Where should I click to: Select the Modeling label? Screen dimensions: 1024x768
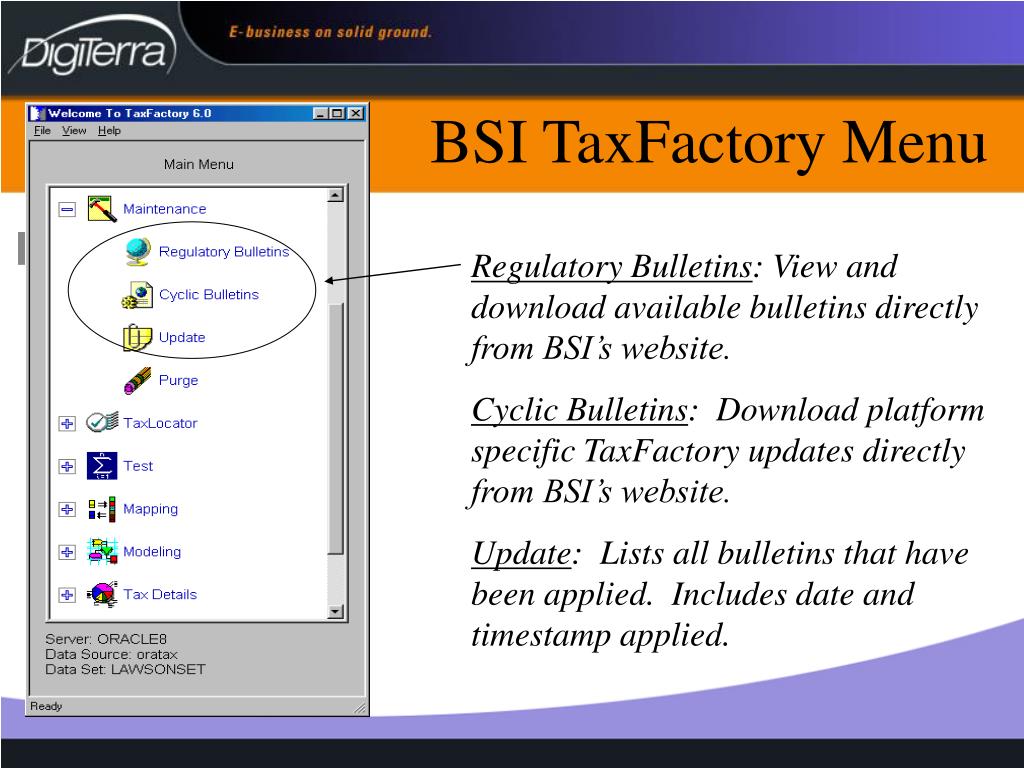point(152,552)
